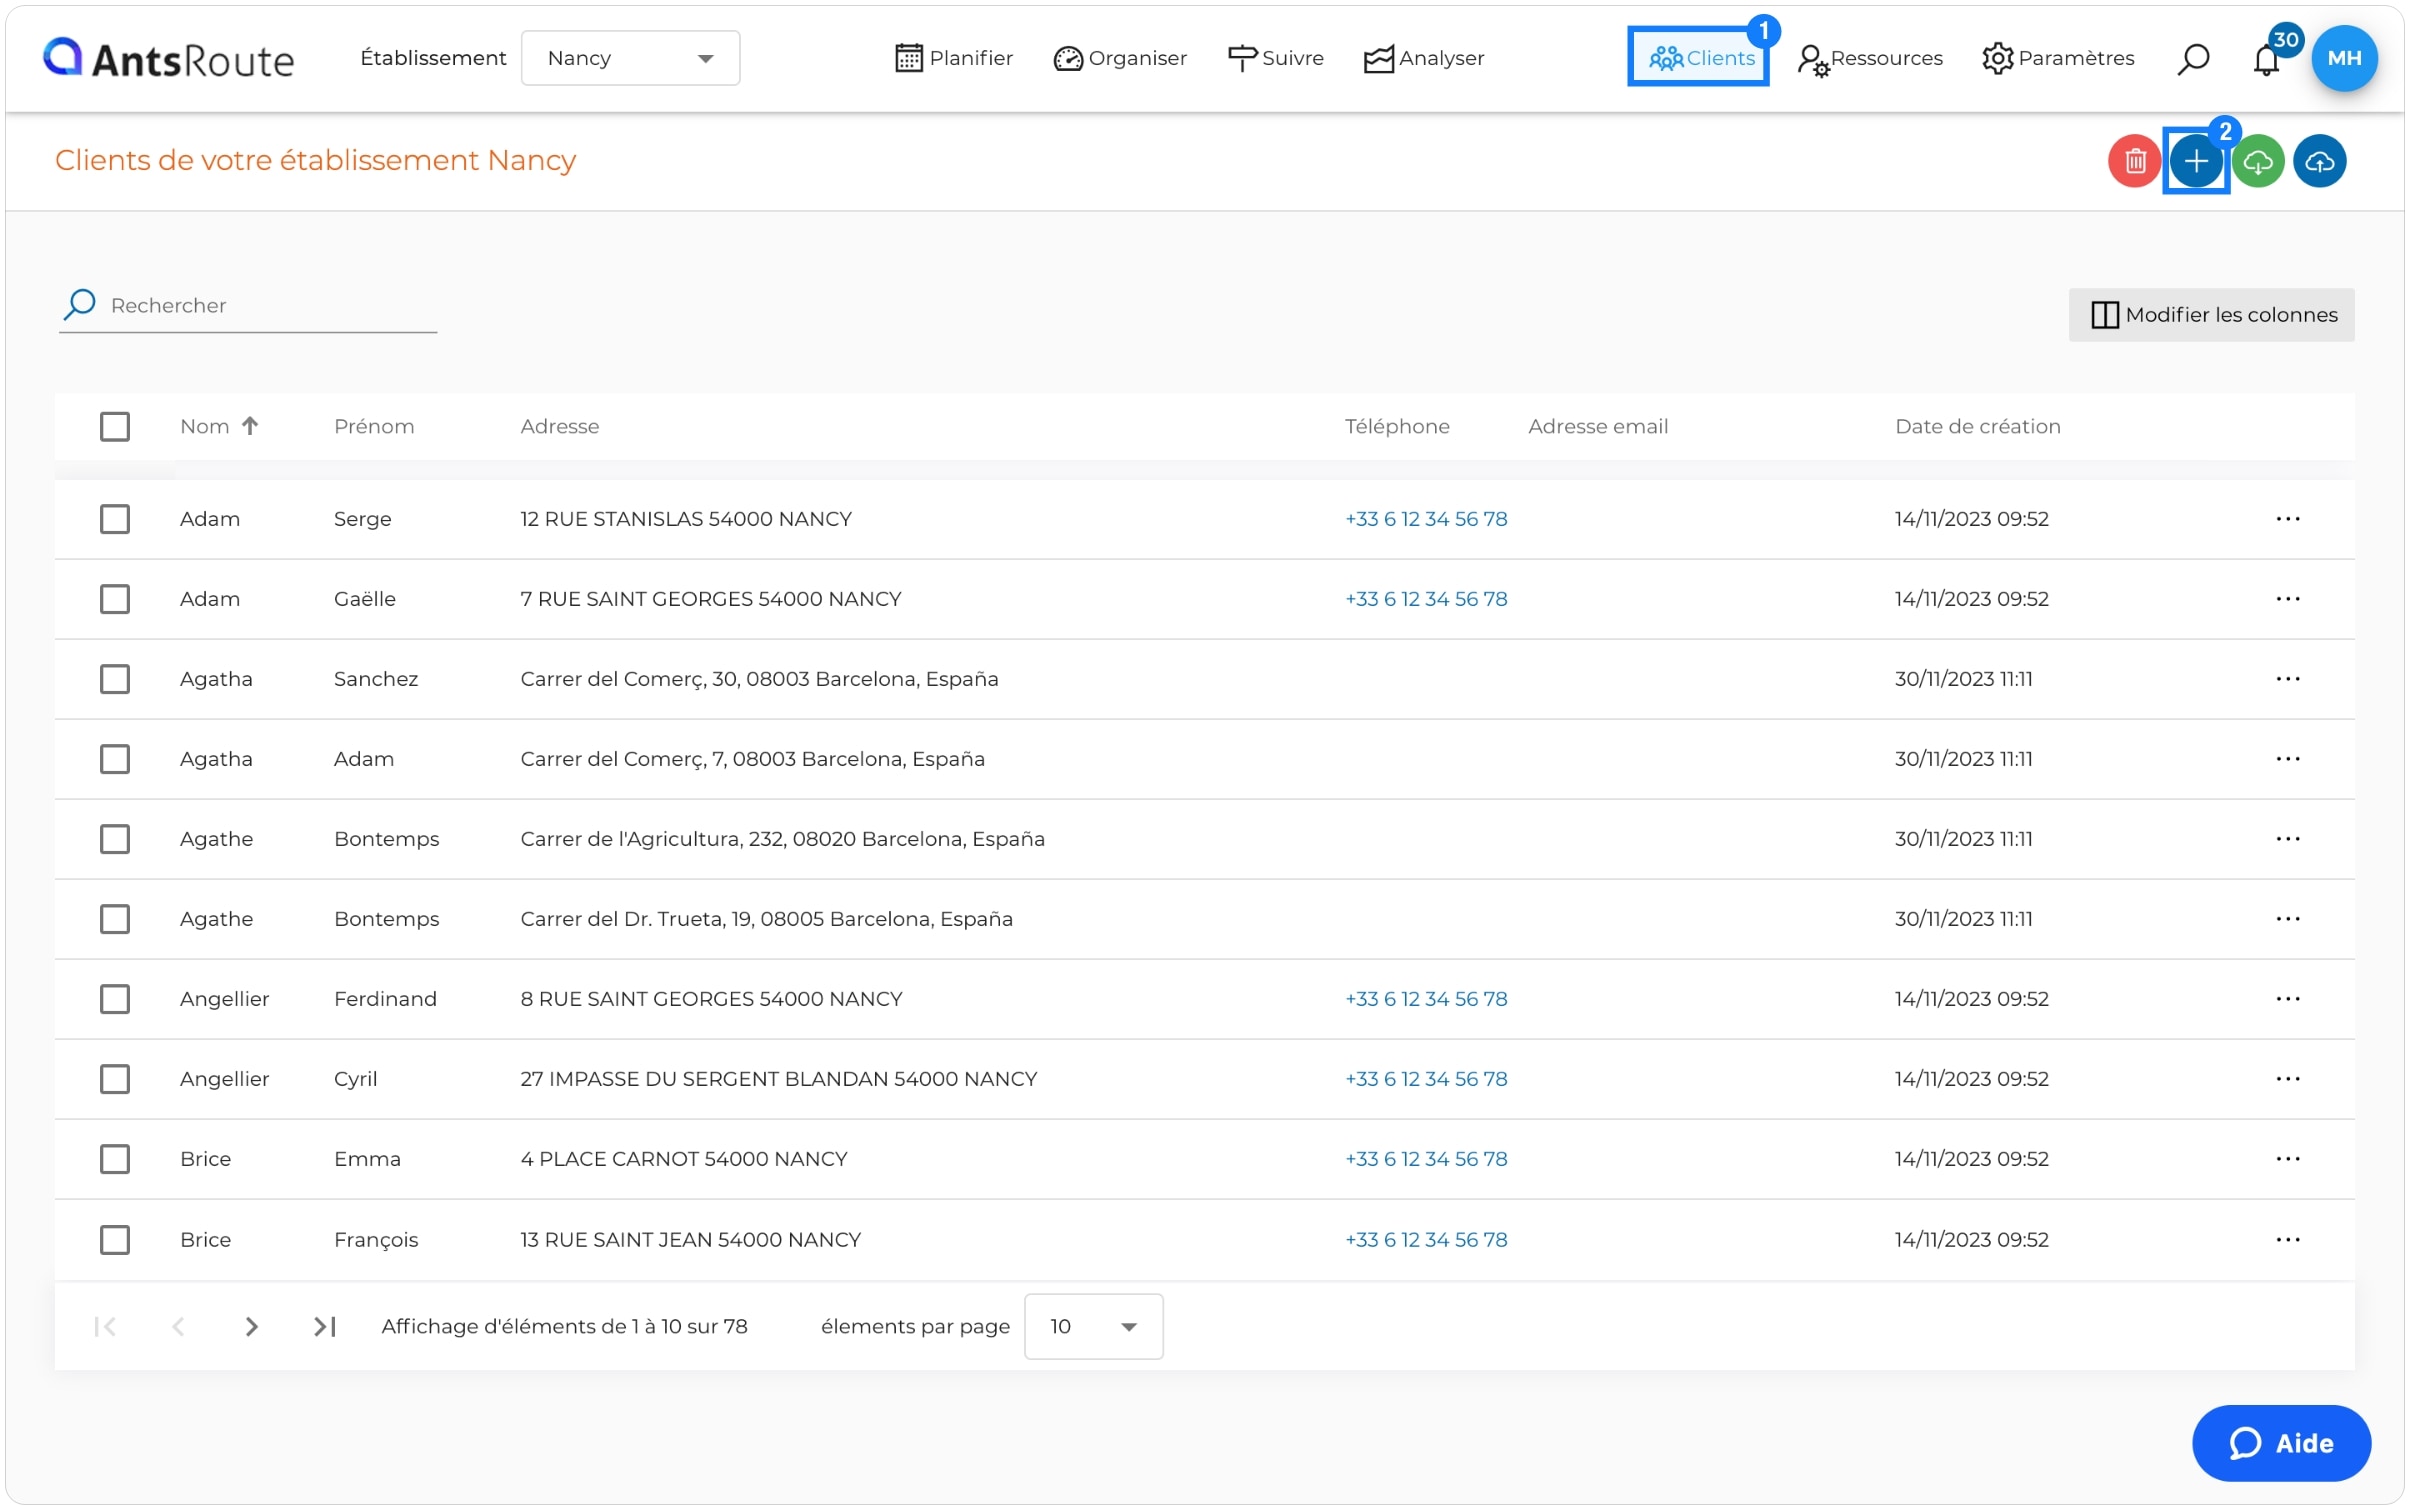This screenshot has width=2410, height=1510.
Task: Open the MH user profile avatar
Action: point(2343,58)
